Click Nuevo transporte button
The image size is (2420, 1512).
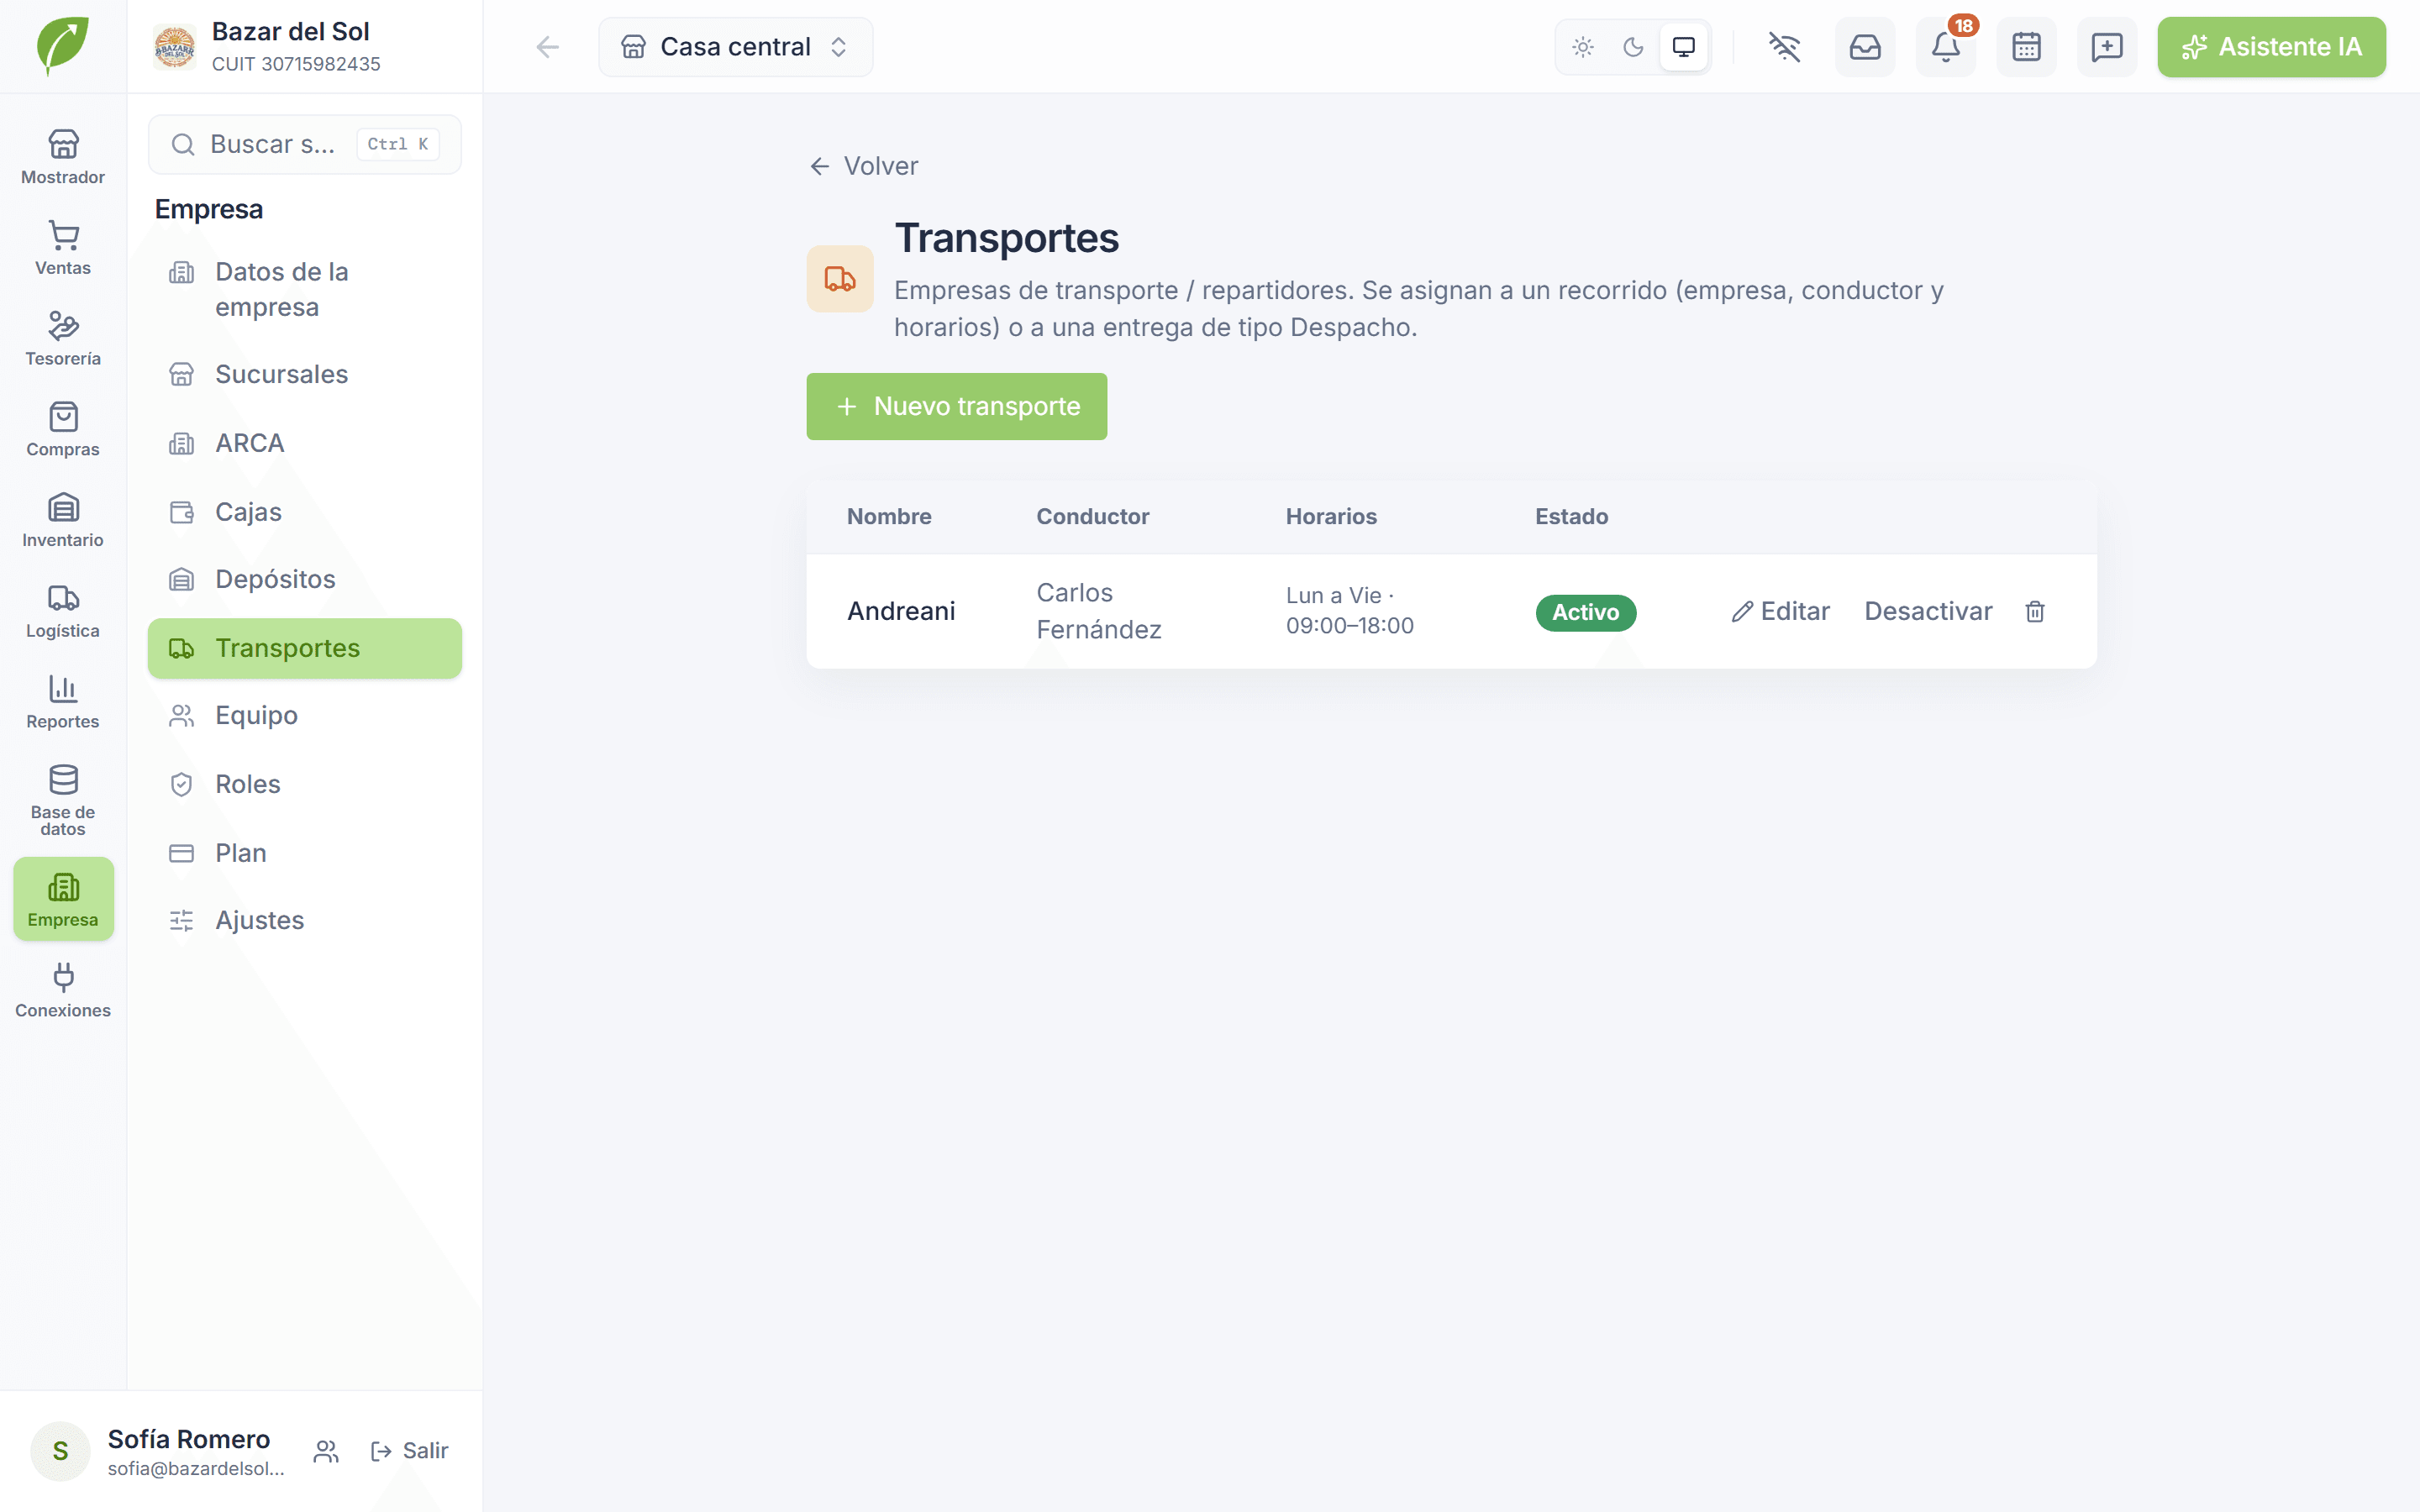tap(957, 406)
